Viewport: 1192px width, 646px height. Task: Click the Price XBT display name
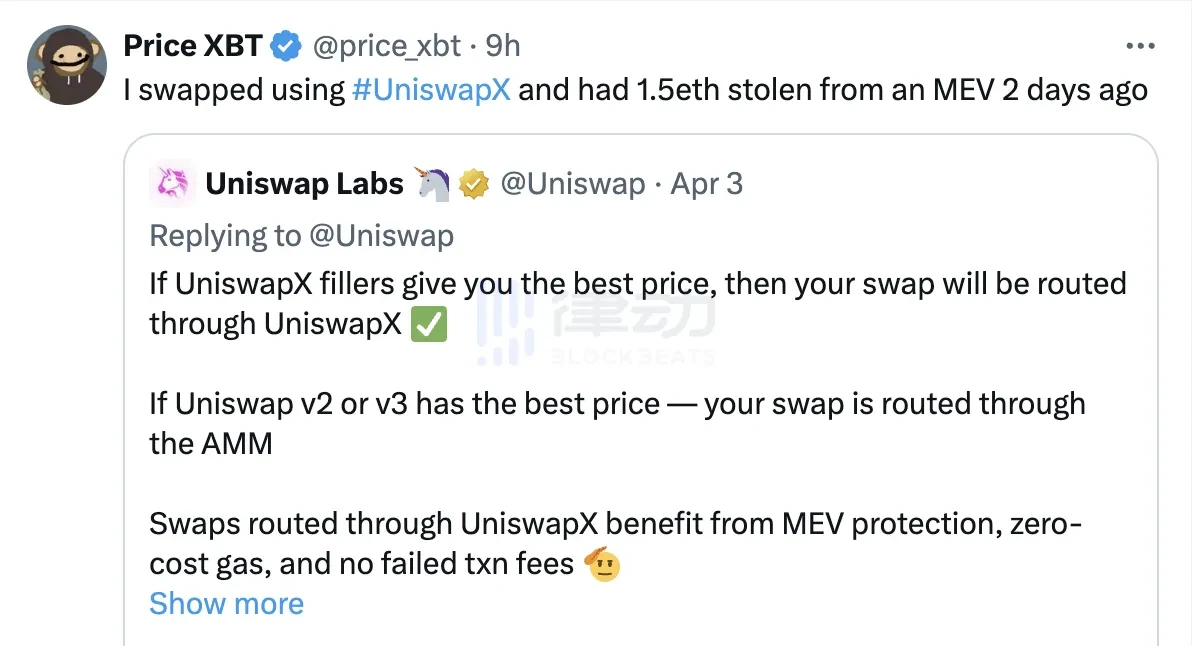tap(192, 45)
